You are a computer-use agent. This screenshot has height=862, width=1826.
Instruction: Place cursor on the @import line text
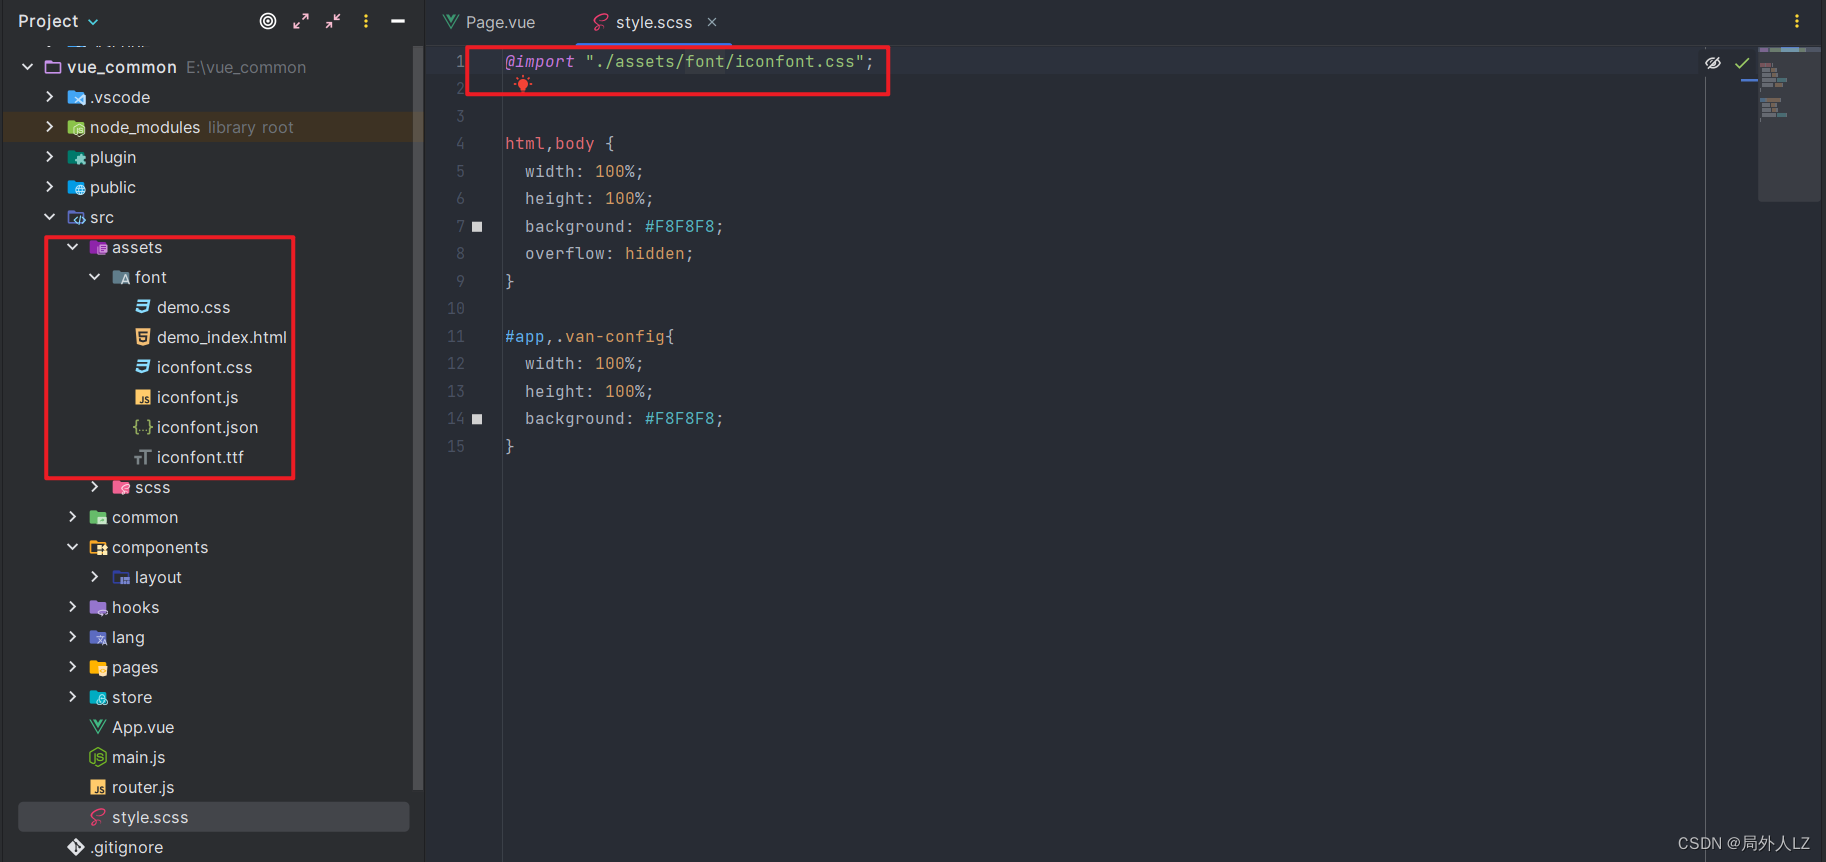pyautogui.click(x=689, y=62)
